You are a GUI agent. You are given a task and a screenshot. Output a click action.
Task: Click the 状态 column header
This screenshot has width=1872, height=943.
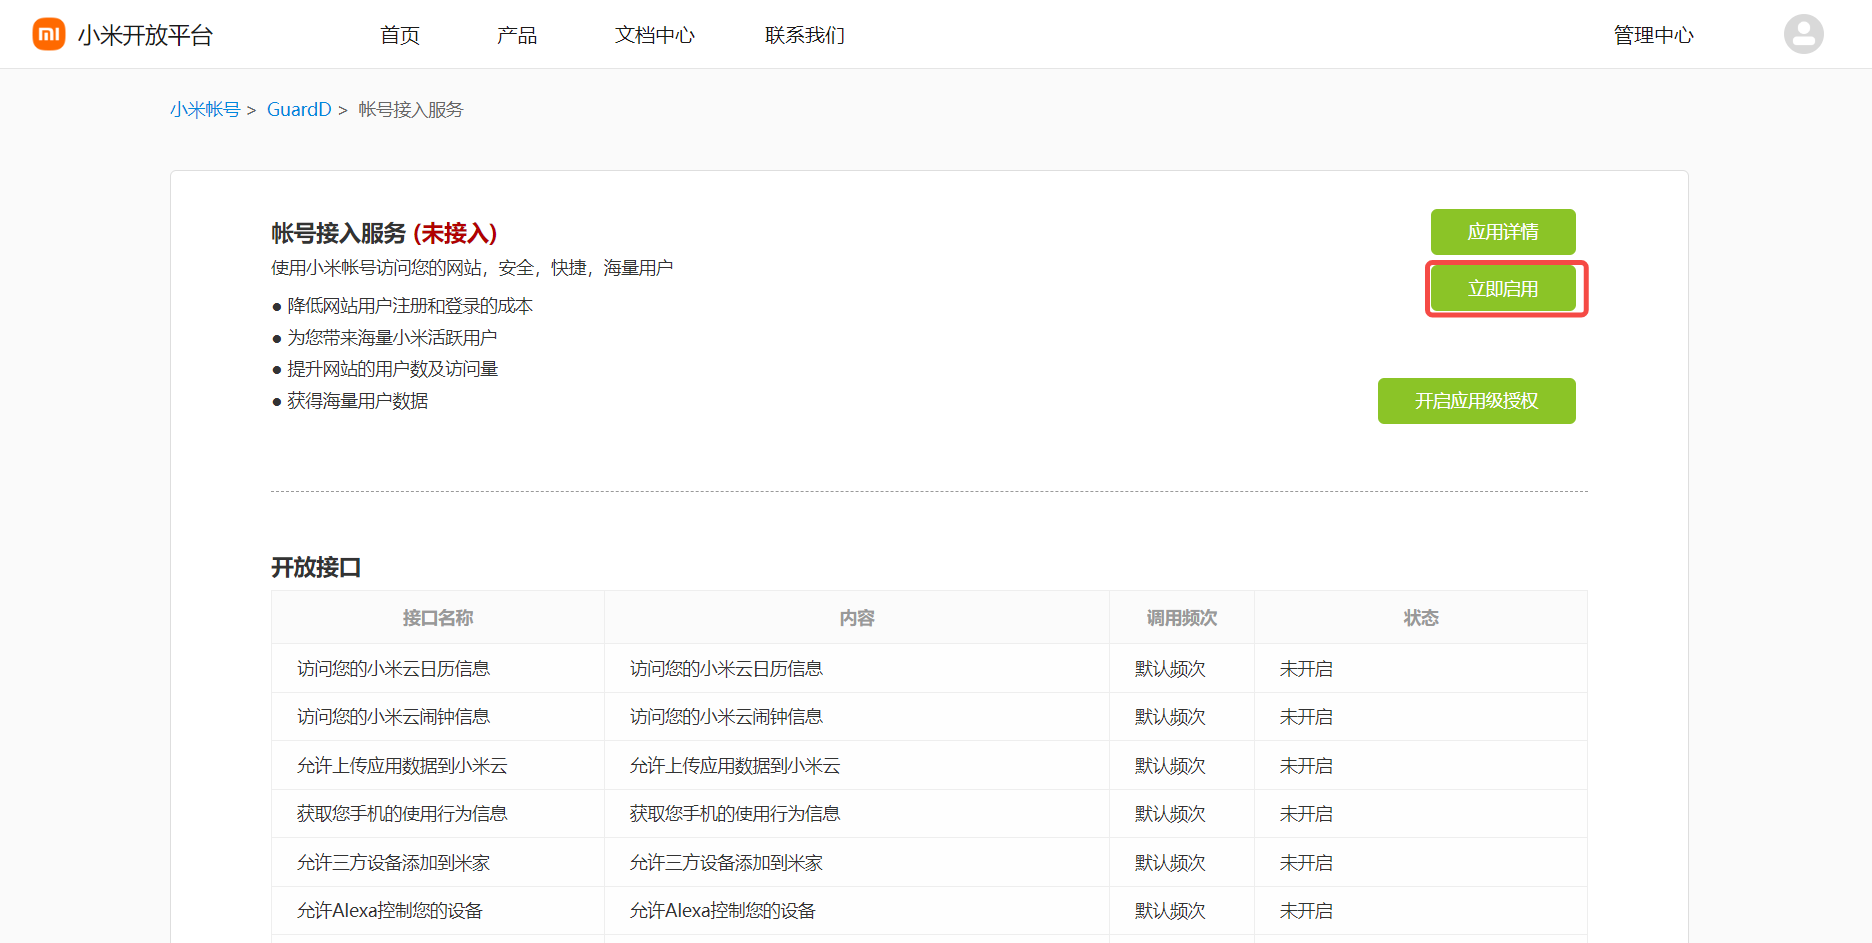1420,618
